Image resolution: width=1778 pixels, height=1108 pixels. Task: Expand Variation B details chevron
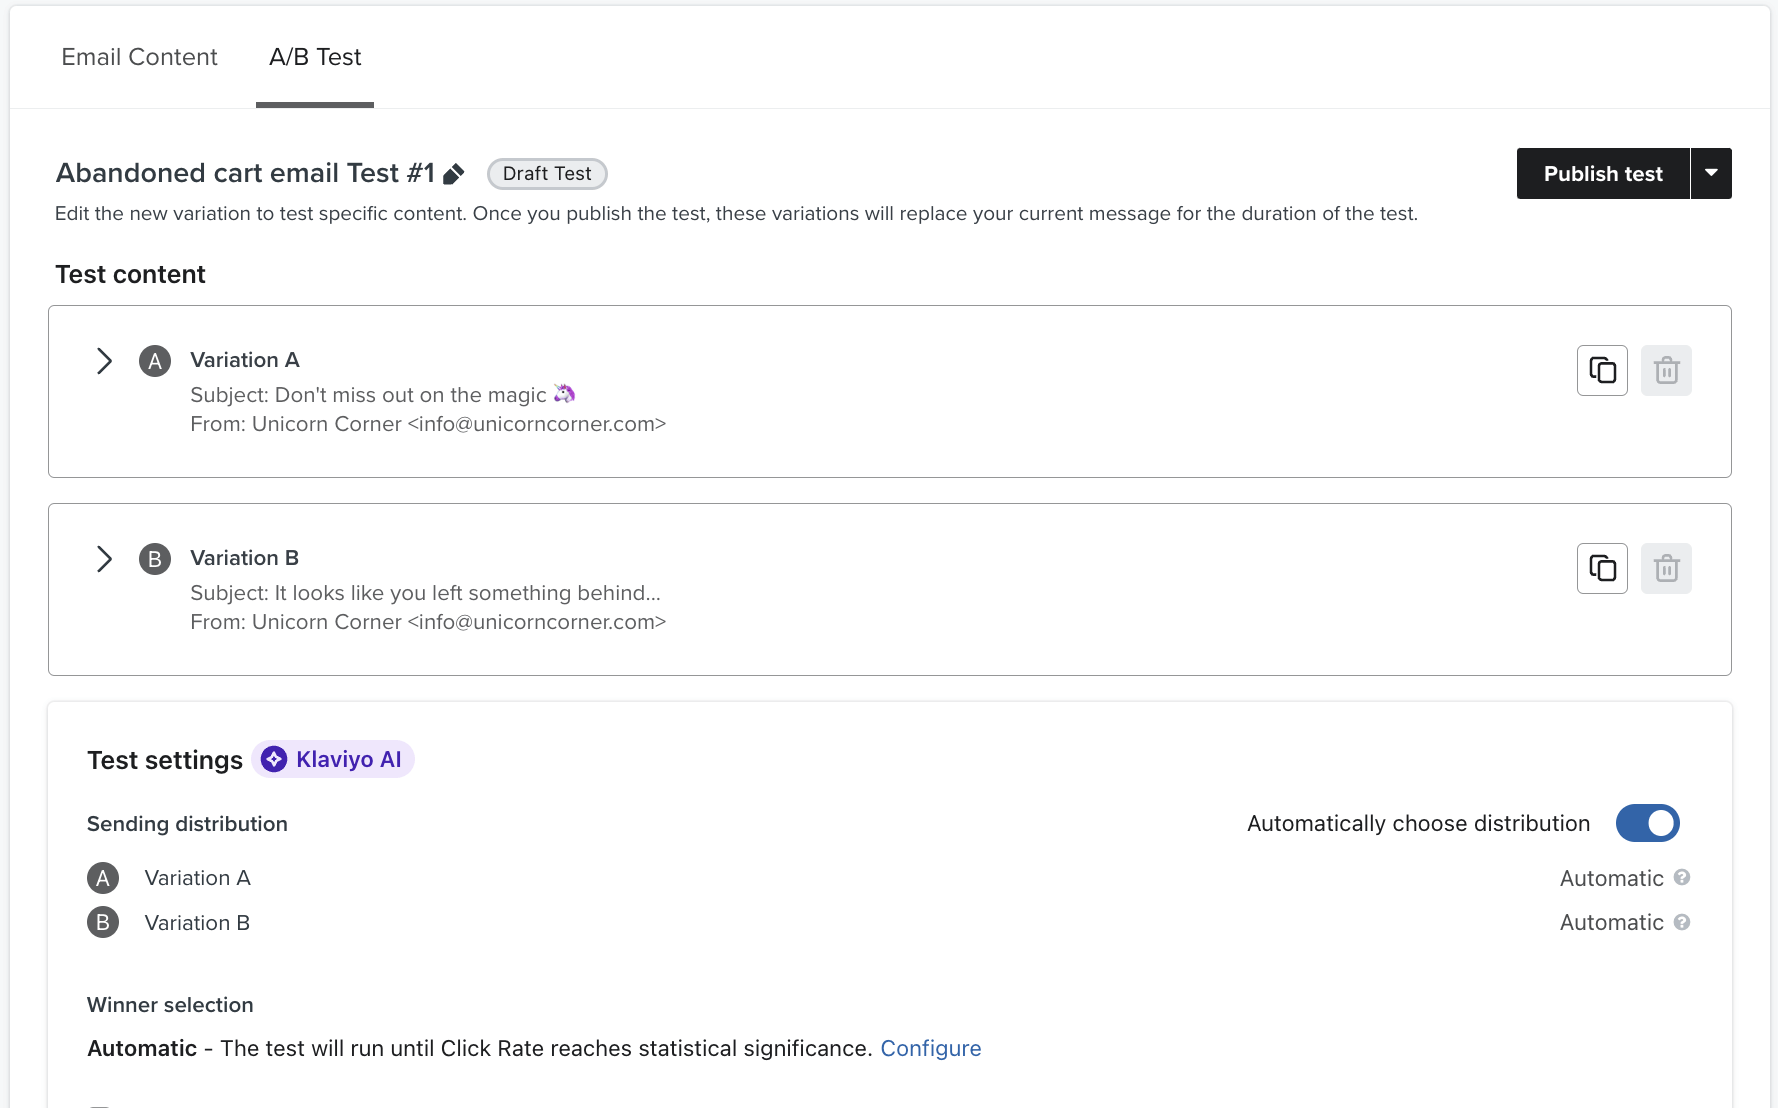point(104,559)
